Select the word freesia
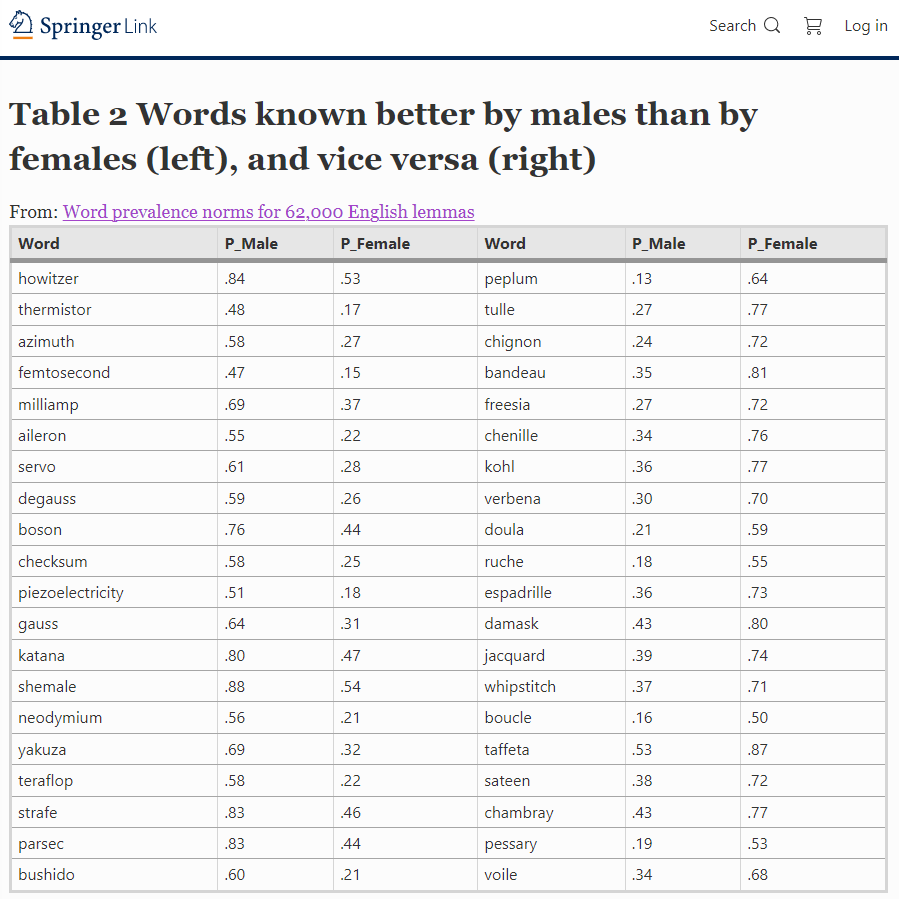Viewport: 899px width, 899px height. coord(507,405)
